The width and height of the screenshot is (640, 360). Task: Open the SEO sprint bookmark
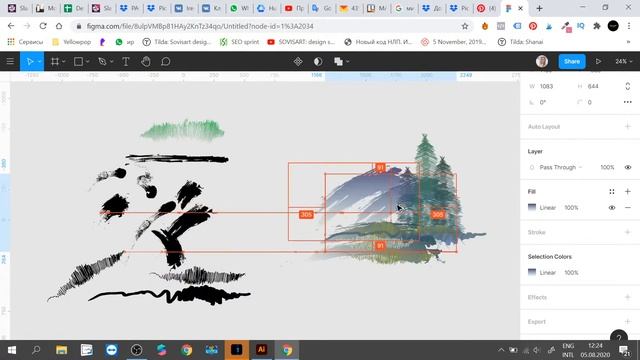coord(240,42)
